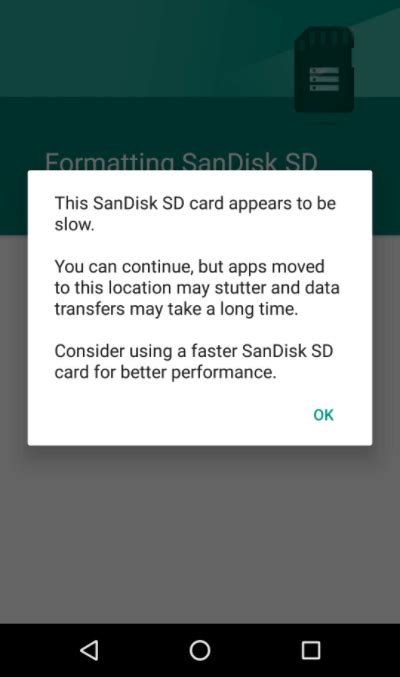Click blank dialog space left of OK

[168, 414]
